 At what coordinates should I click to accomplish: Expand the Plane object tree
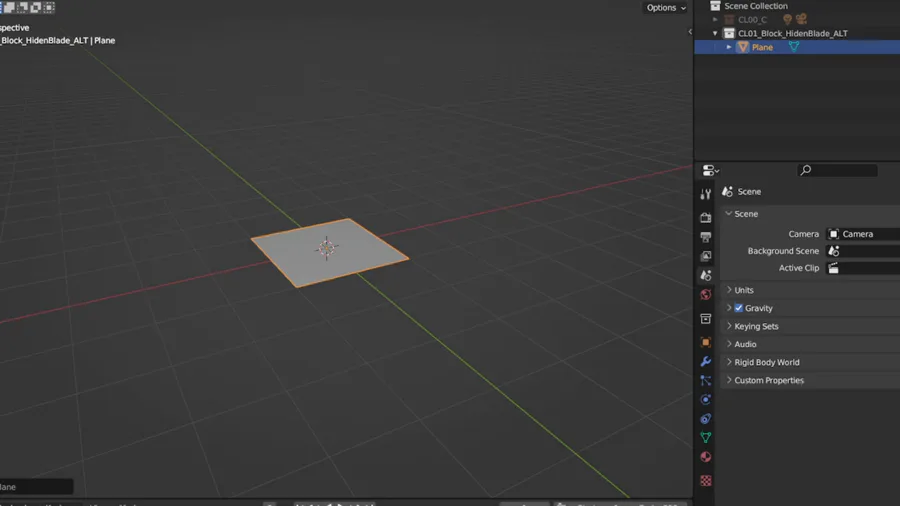point(729,47)
